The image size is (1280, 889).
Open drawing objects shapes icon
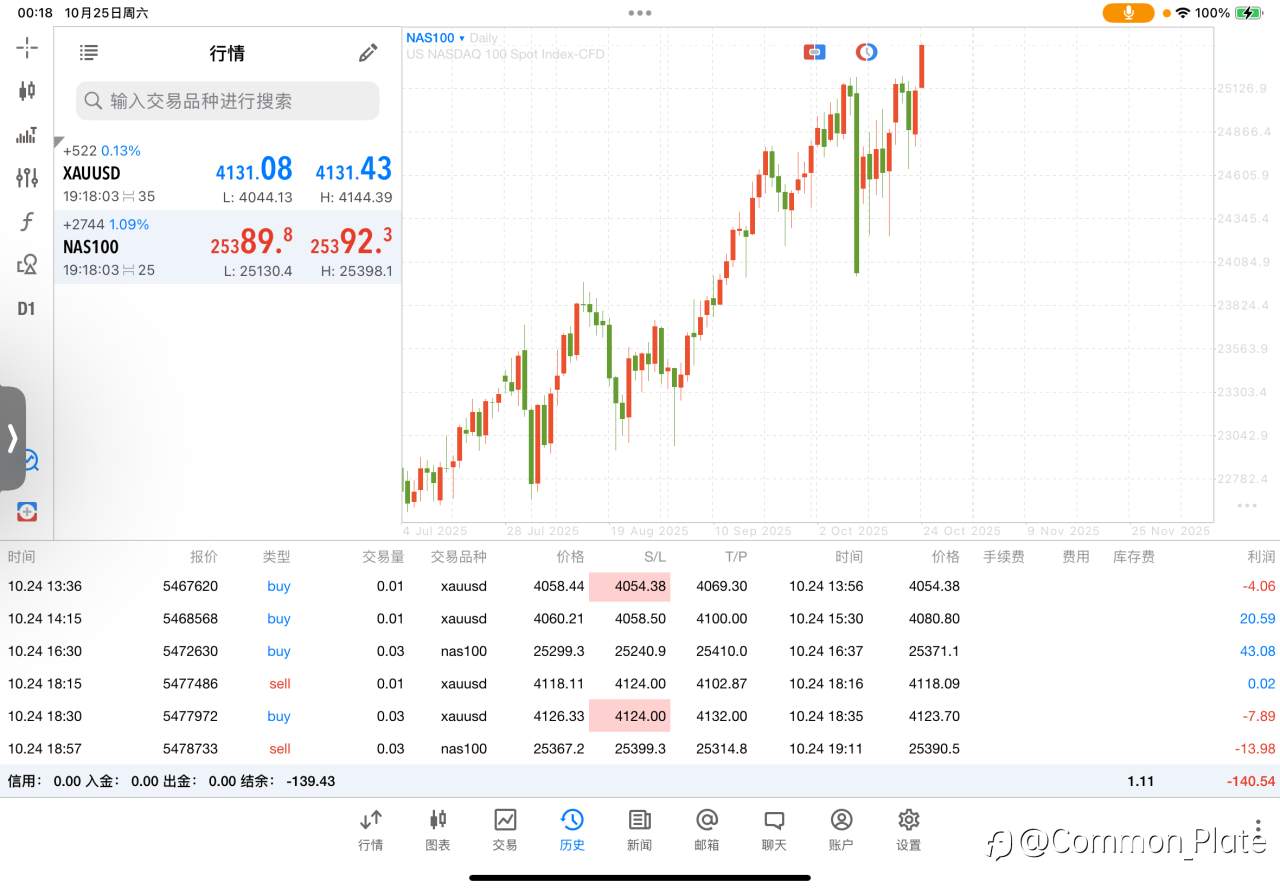click(27, 265)
